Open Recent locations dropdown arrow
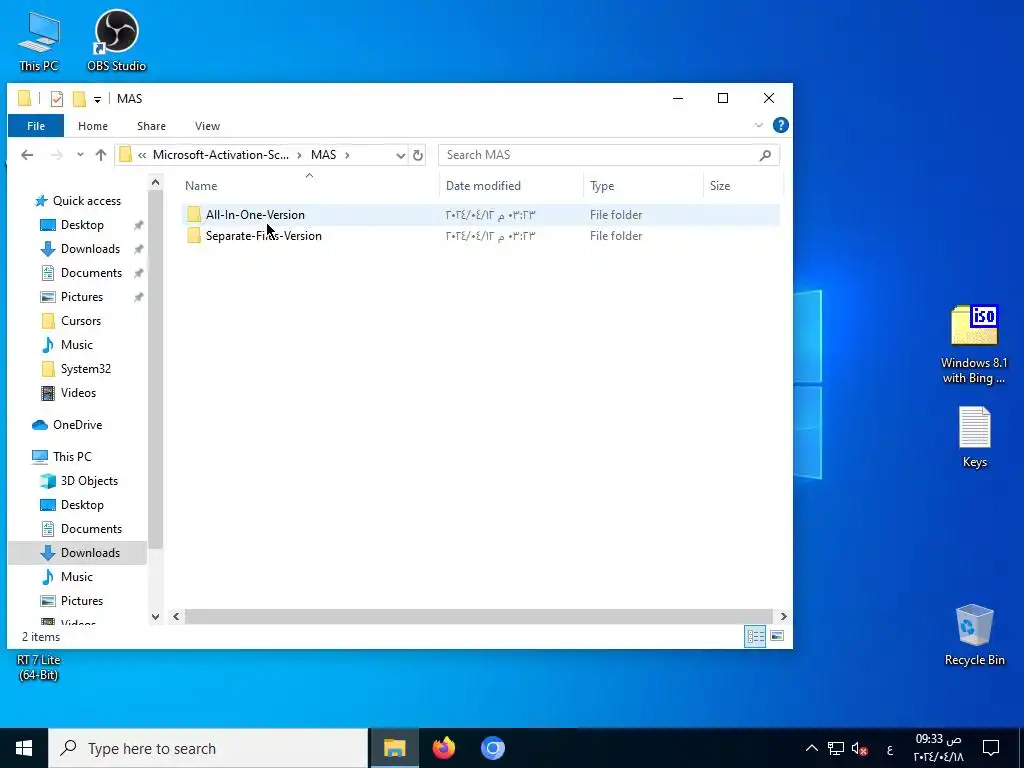 pyautogui.click(x=80, y=155)
